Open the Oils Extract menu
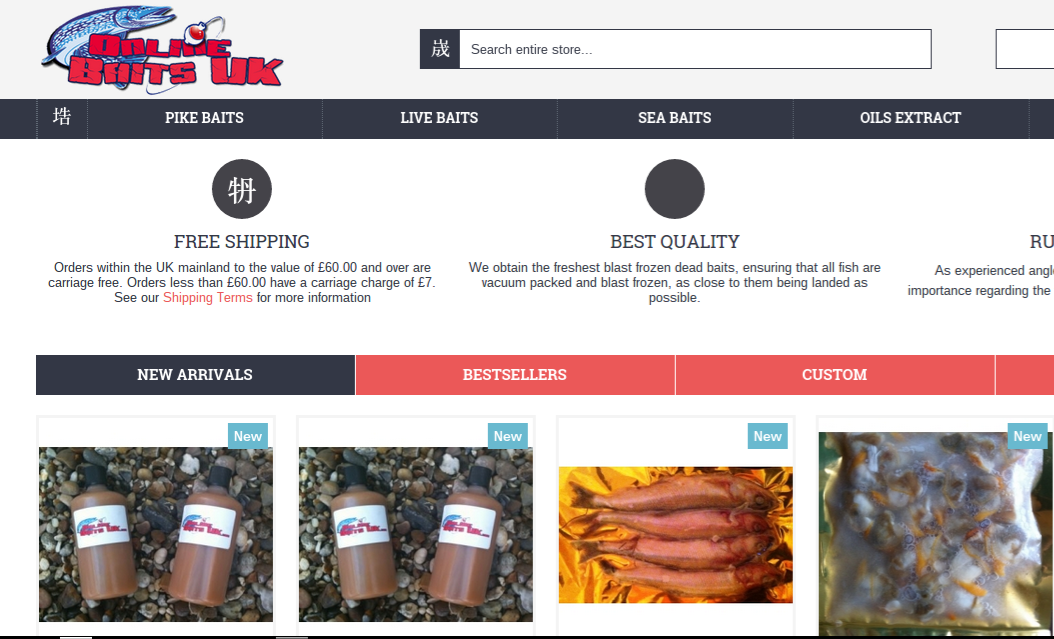This screenshot has height=639, width=1054. (911, 118)
